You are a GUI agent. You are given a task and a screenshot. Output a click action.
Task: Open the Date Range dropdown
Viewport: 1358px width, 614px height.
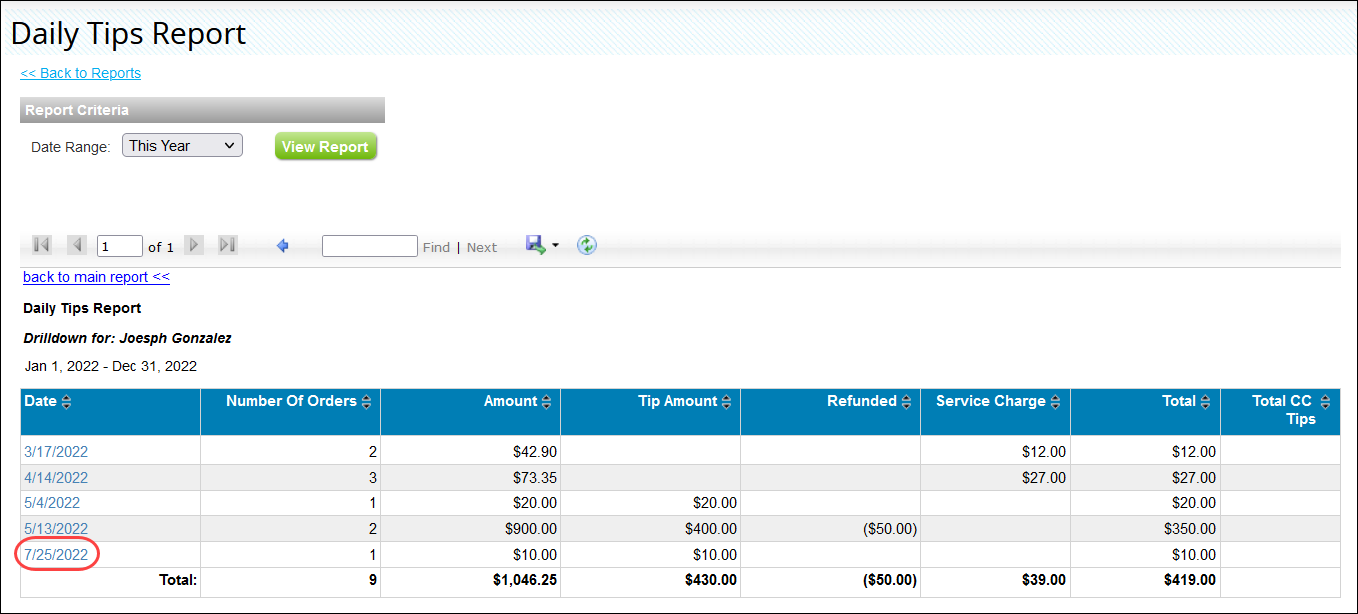coord(183,146)
